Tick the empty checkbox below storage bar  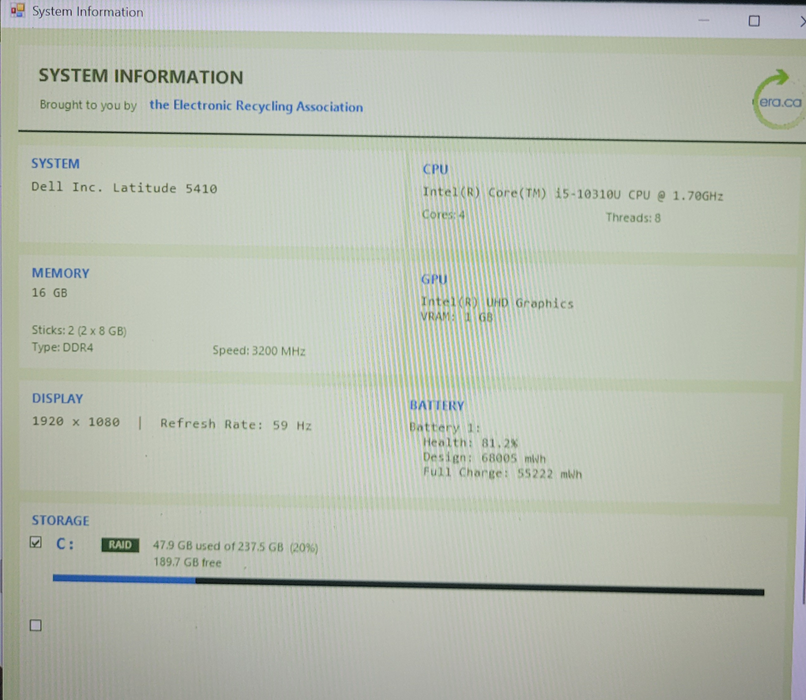35,625
